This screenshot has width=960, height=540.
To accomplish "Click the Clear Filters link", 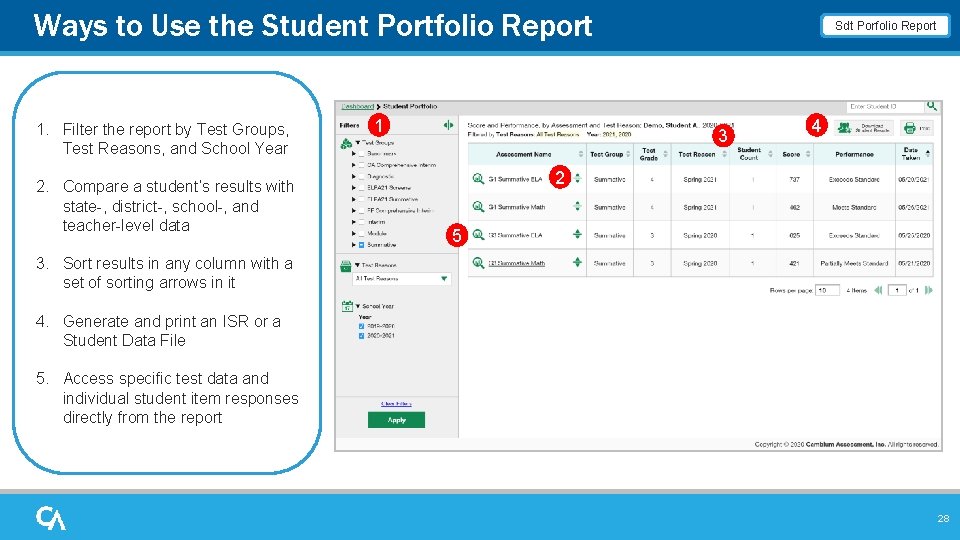I will (396, 403).
